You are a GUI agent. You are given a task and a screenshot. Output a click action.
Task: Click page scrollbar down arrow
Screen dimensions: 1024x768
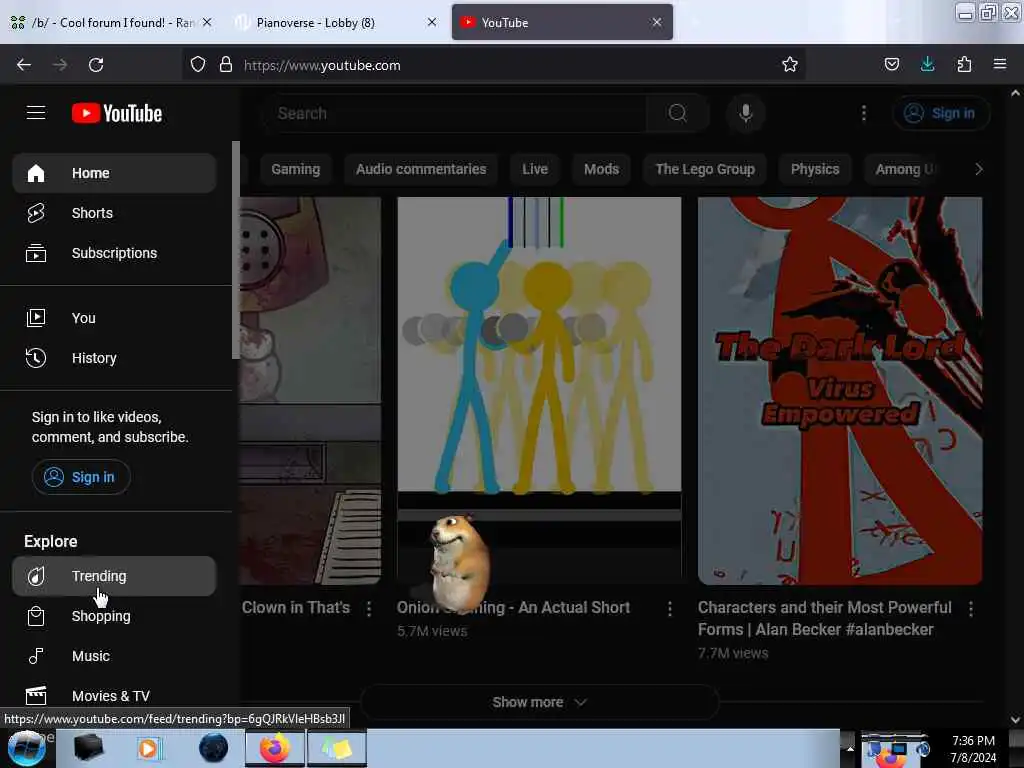click(x=1015, y=720)
